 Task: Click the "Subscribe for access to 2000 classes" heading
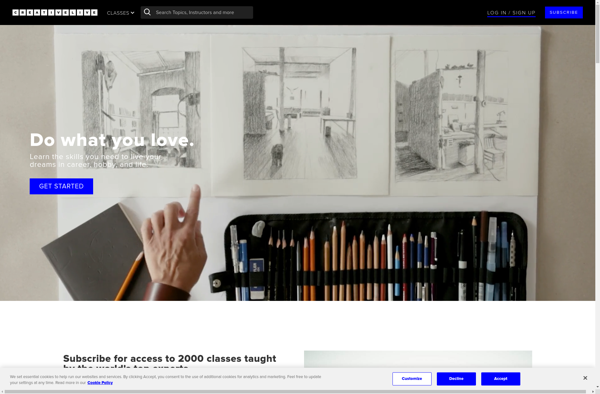click(x=170, y=362)
